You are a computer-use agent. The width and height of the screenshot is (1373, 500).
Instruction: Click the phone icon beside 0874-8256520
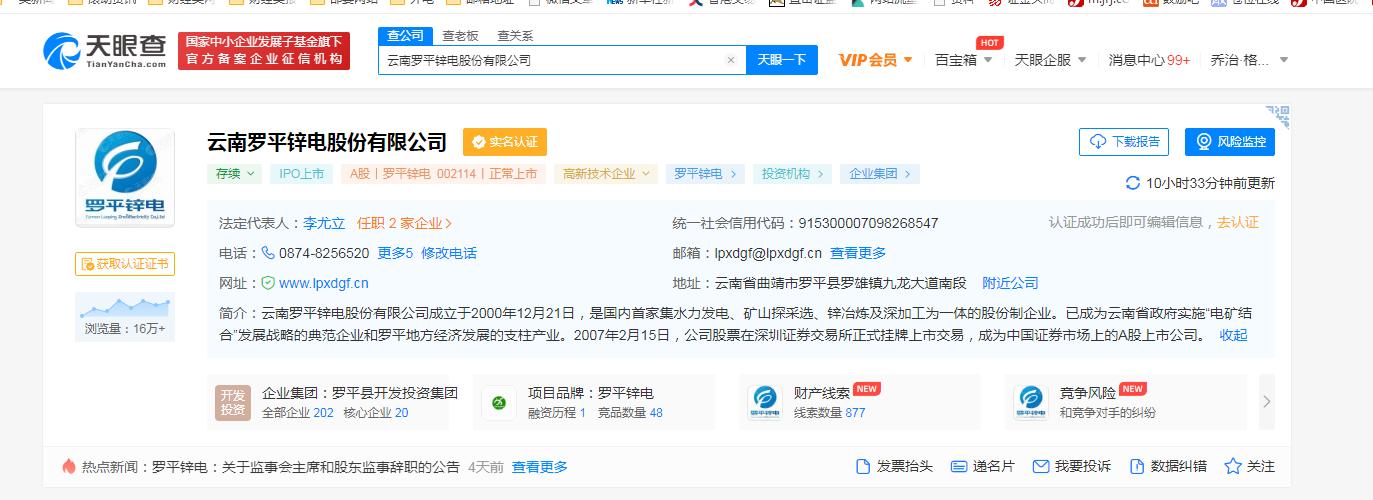pos(268,253)
